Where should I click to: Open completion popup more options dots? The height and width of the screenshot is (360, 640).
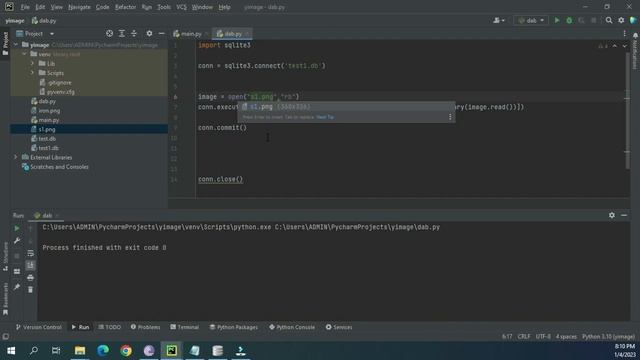450,117
